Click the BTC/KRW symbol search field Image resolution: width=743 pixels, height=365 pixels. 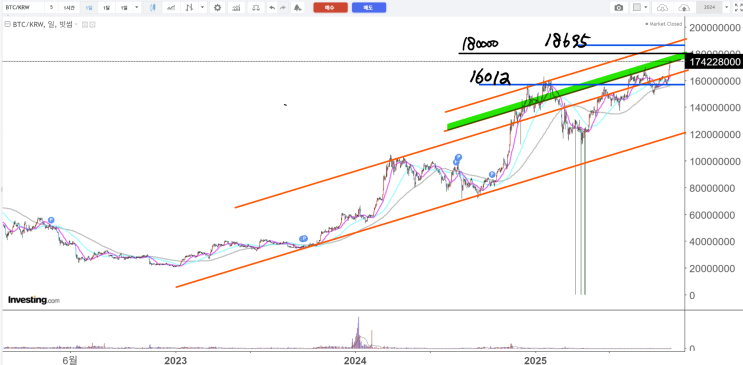(23, 8)
